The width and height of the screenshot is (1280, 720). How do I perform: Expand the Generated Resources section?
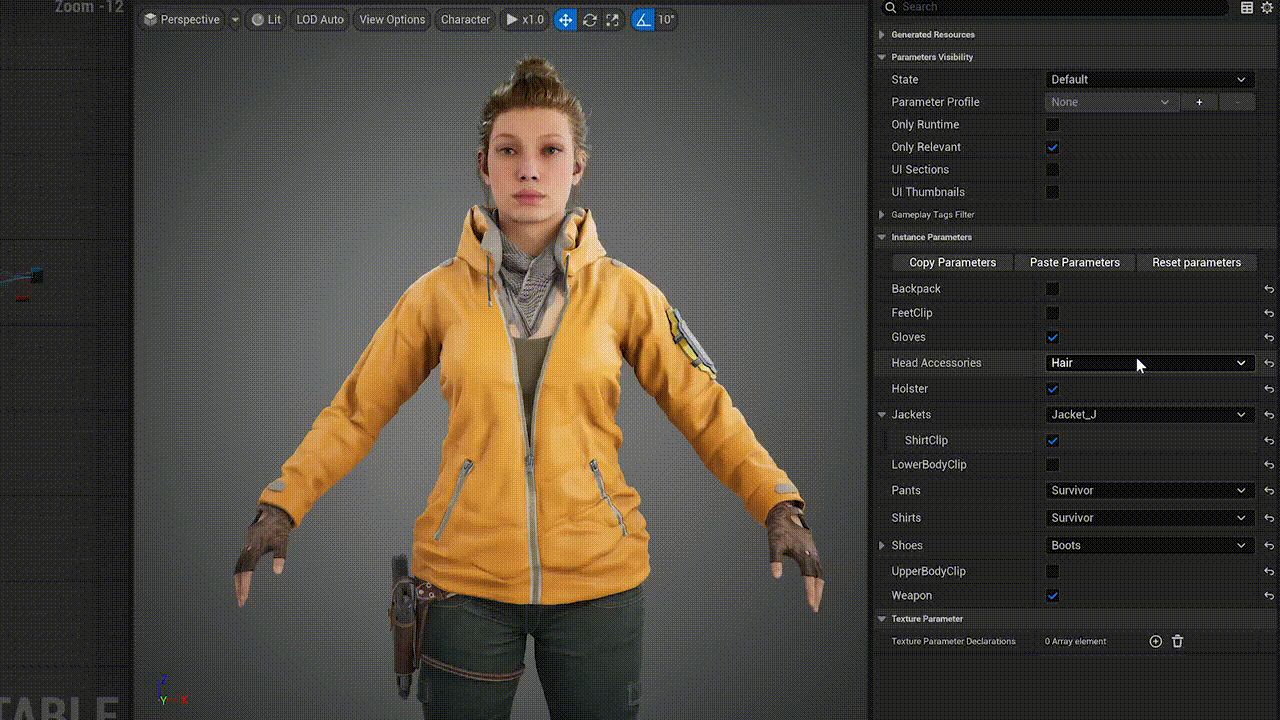click(x=882, y=34)
